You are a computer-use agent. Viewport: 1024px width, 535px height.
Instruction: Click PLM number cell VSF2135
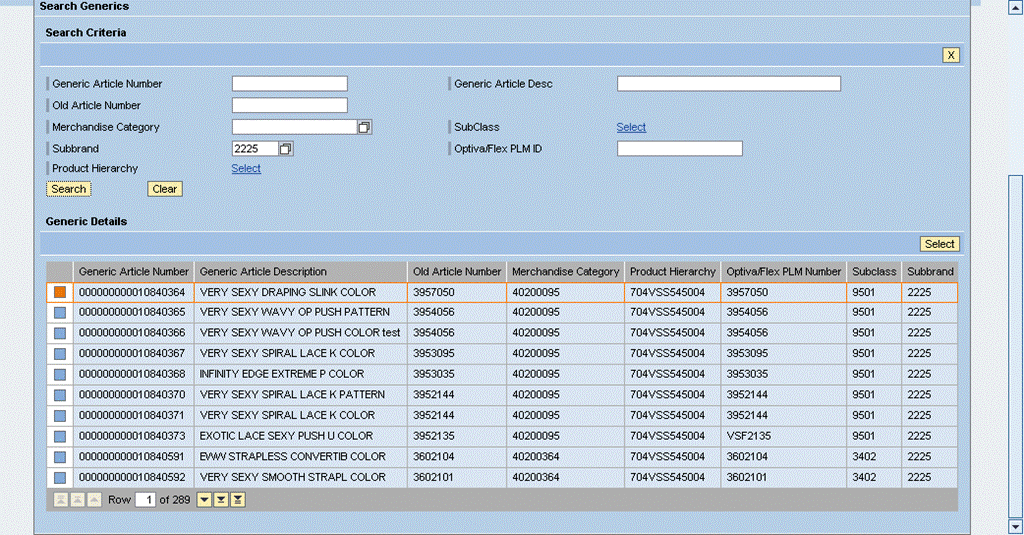click(x=784, y=436)
